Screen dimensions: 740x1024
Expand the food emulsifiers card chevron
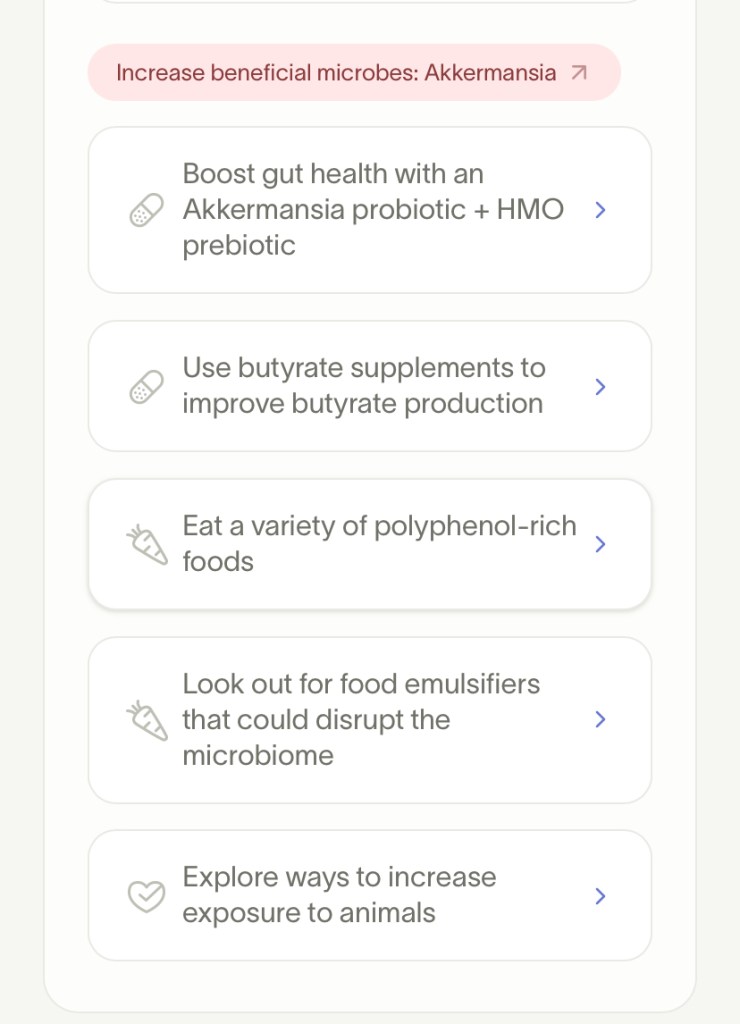point(600,720)
